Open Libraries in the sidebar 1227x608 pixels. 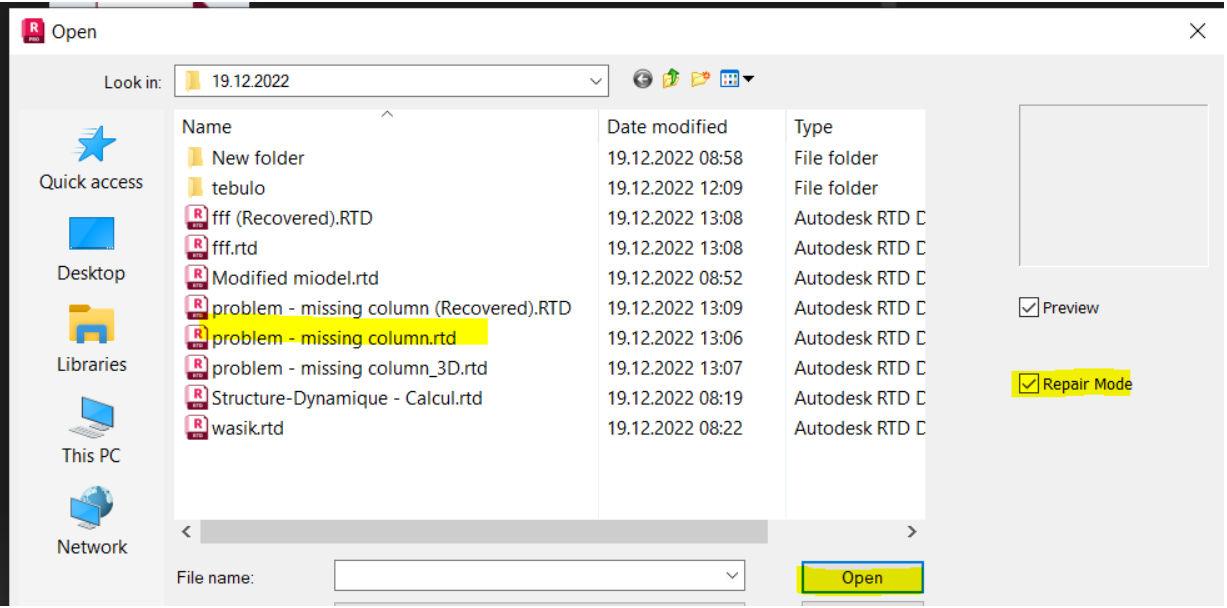90,345
